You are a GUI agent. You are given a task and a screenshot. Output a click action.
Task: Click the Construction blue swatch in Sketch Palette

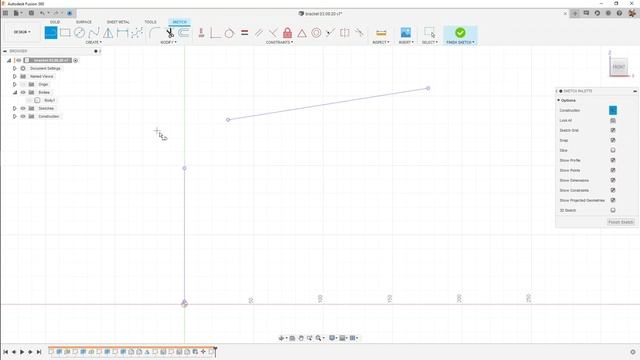tap(613, 110)
